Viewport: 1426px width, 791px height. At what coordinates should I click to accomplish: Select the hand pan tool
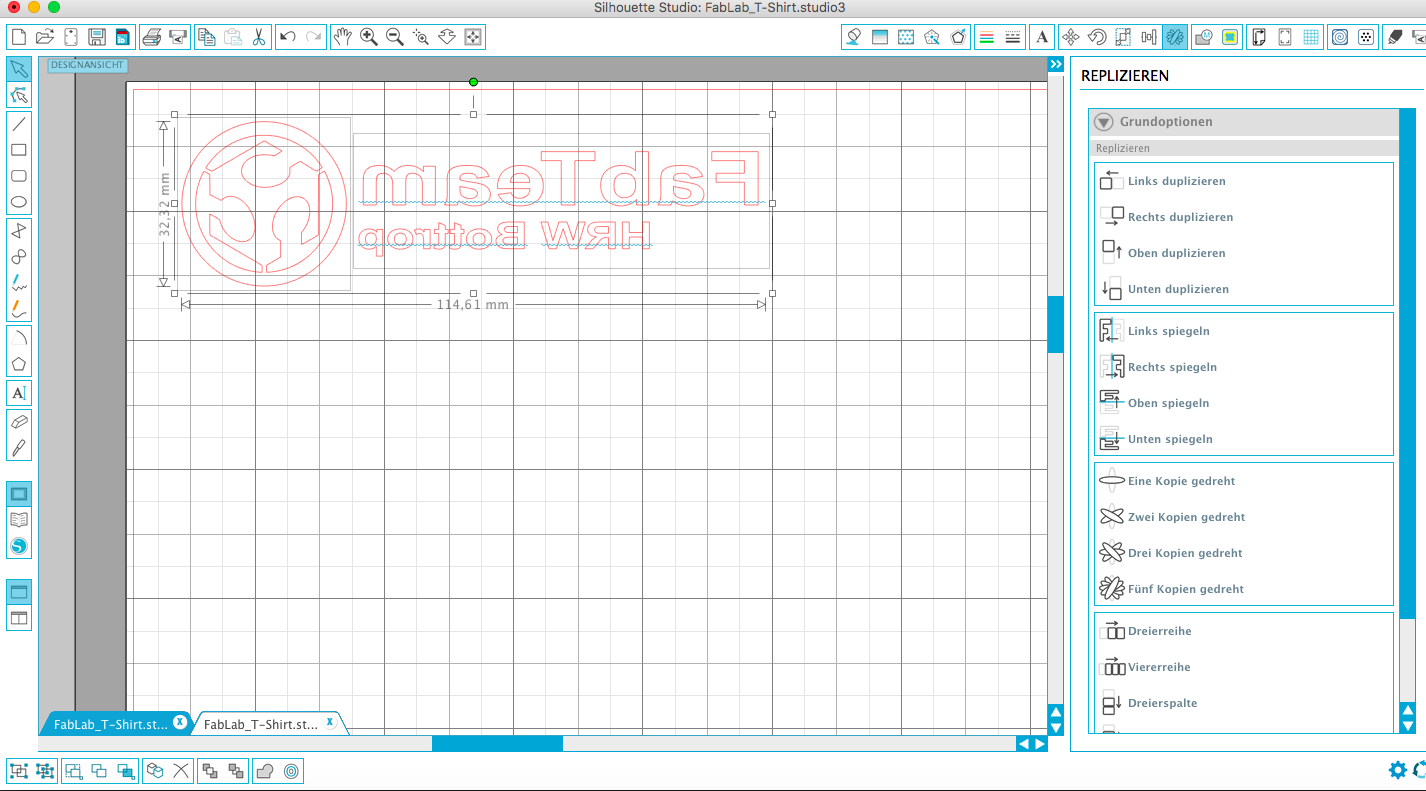[x=343, y=37]
